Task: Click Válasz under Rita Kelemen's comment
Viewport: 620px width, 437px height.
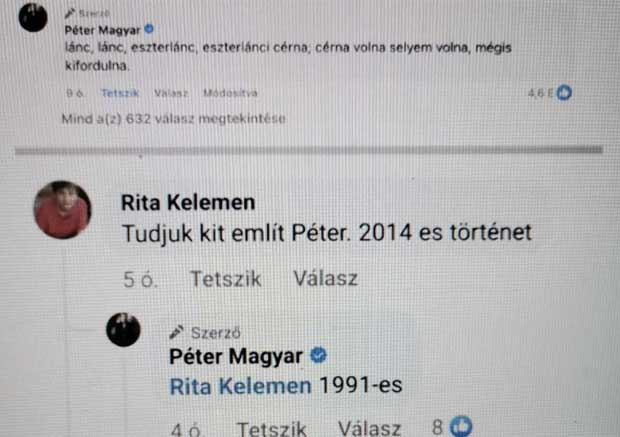Action: coord(325,278)
